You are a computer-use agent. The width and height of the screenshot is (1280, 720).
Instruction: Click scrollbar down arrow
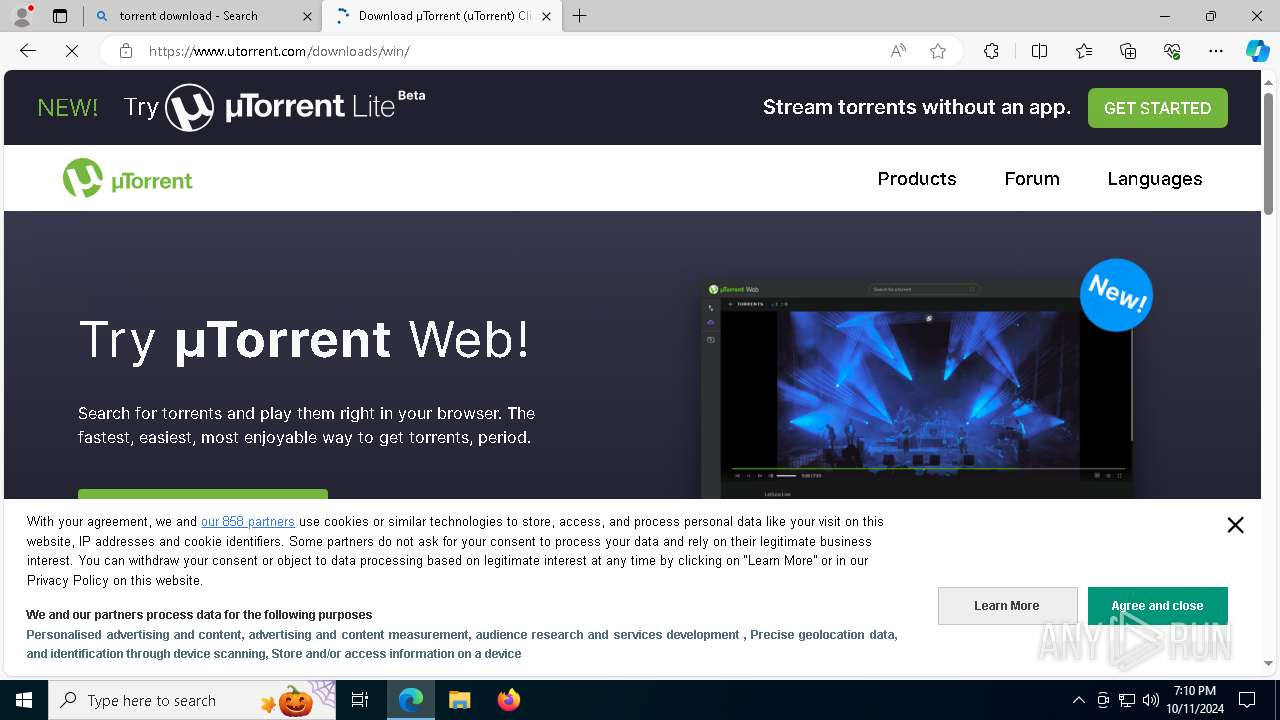tap(1268, 663)
